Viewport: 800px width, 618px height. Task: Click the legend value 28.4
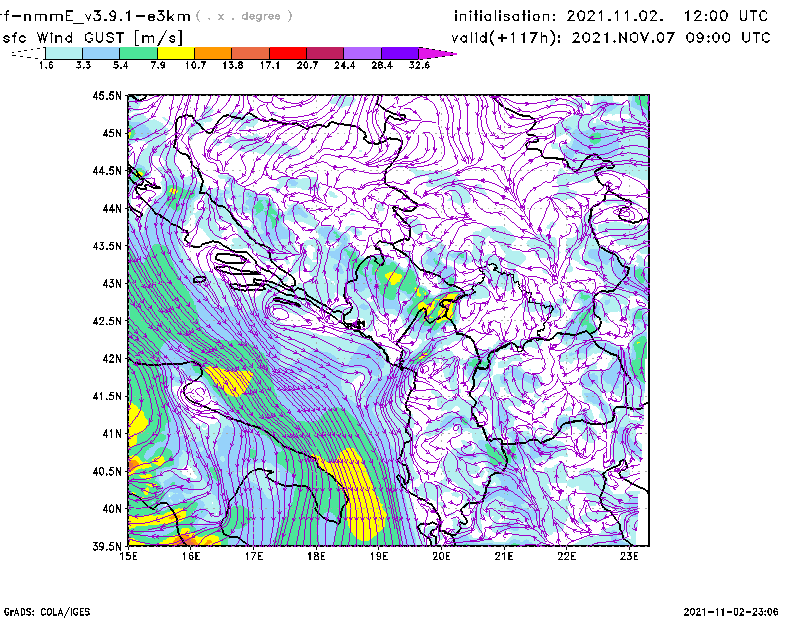point(382,65)
